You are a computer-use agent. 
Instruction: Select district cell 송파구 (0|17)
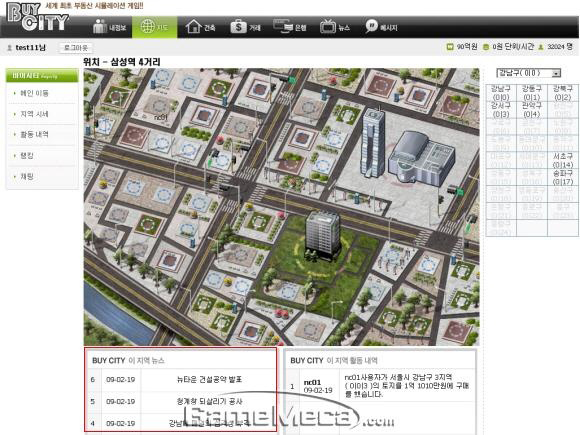coord(563,177)
